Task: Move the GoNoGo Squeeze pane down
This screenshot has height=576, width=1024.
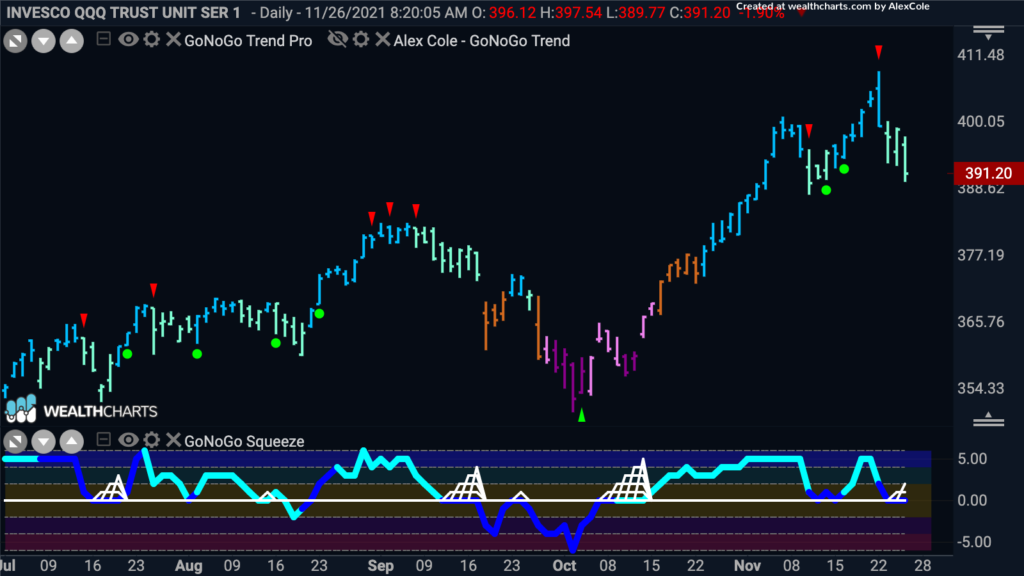Action: point(44,441)
